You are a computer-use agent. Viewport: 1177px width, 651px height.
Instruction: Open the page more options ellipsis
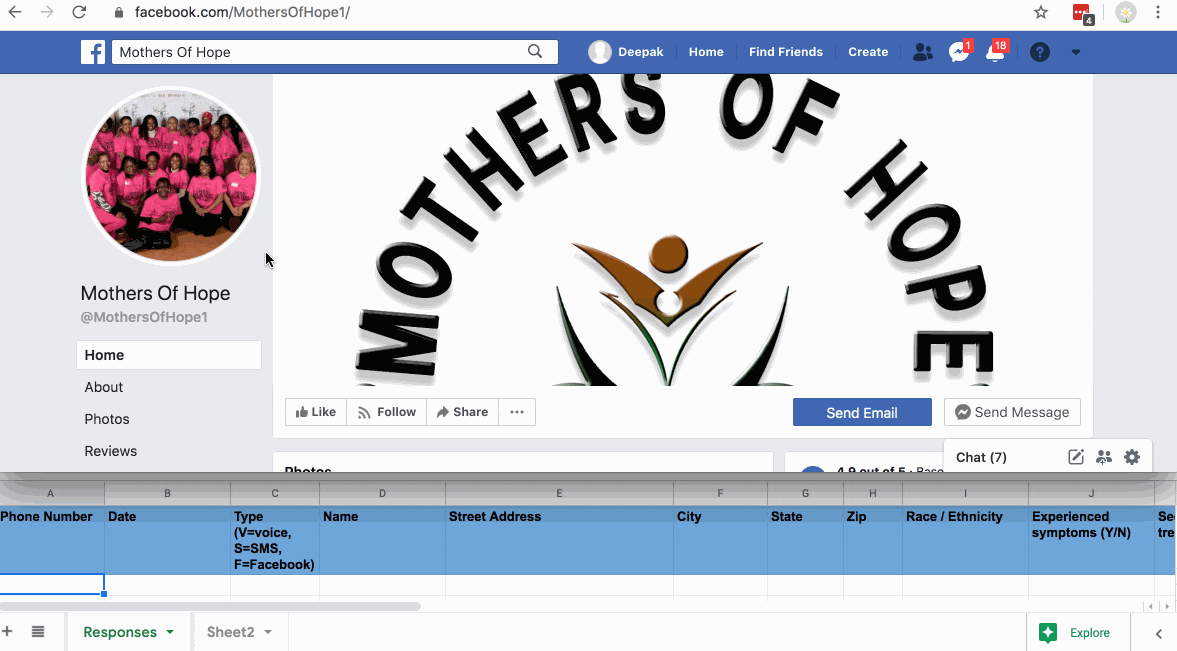point(517,411)
